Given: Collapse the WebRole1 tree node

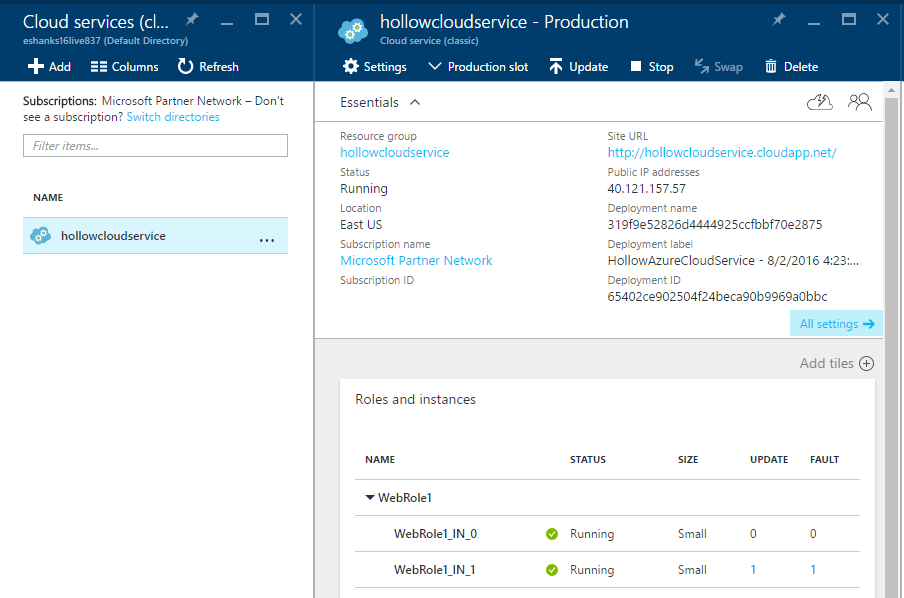Looking at the screenshot, I should click(370, 497).
